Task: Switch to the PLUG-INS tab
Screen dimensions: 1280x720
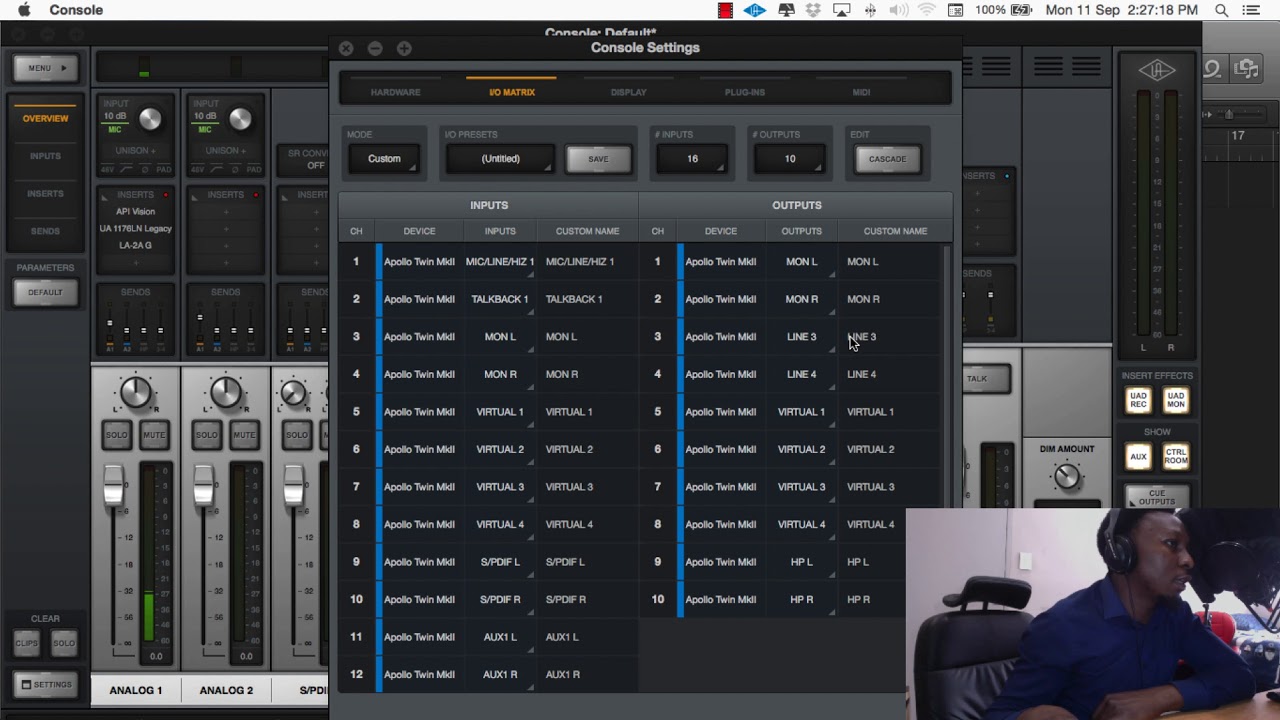Action: [745, 92]
